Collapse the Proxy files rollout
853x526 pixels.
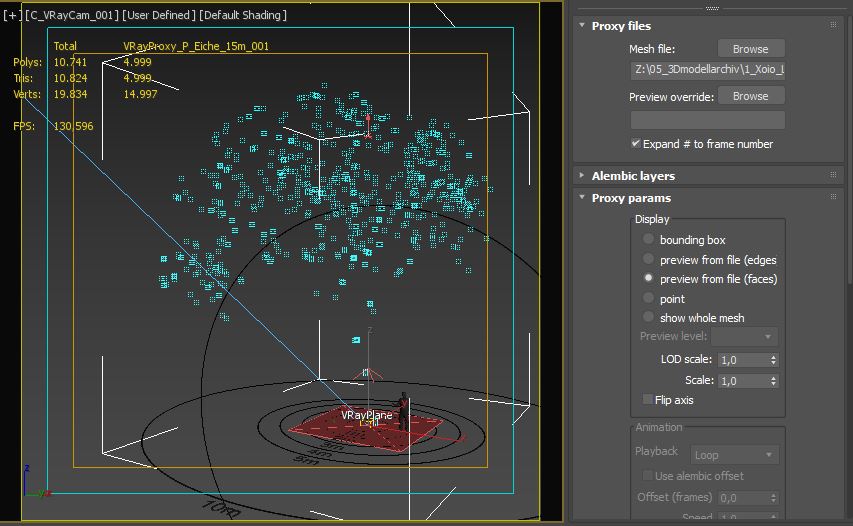point(582,26)
